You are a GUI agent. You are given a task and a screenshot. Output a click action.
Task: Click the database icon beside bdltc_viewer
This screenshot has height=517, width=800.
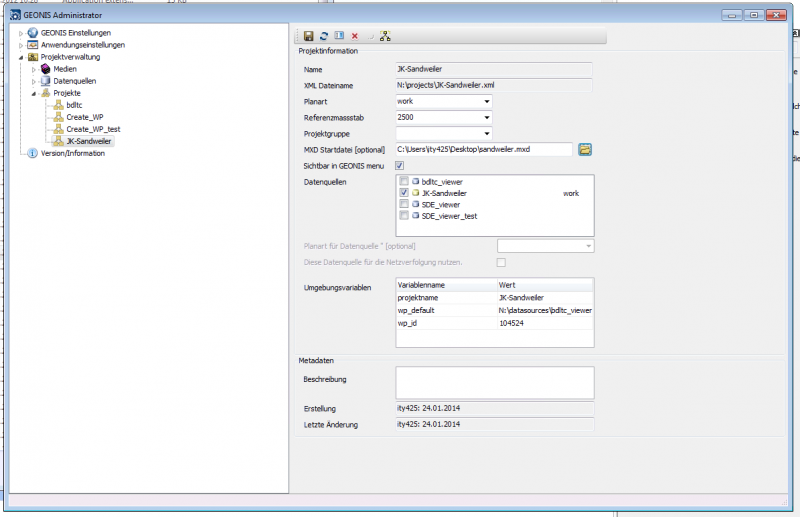tap(415, 181)
